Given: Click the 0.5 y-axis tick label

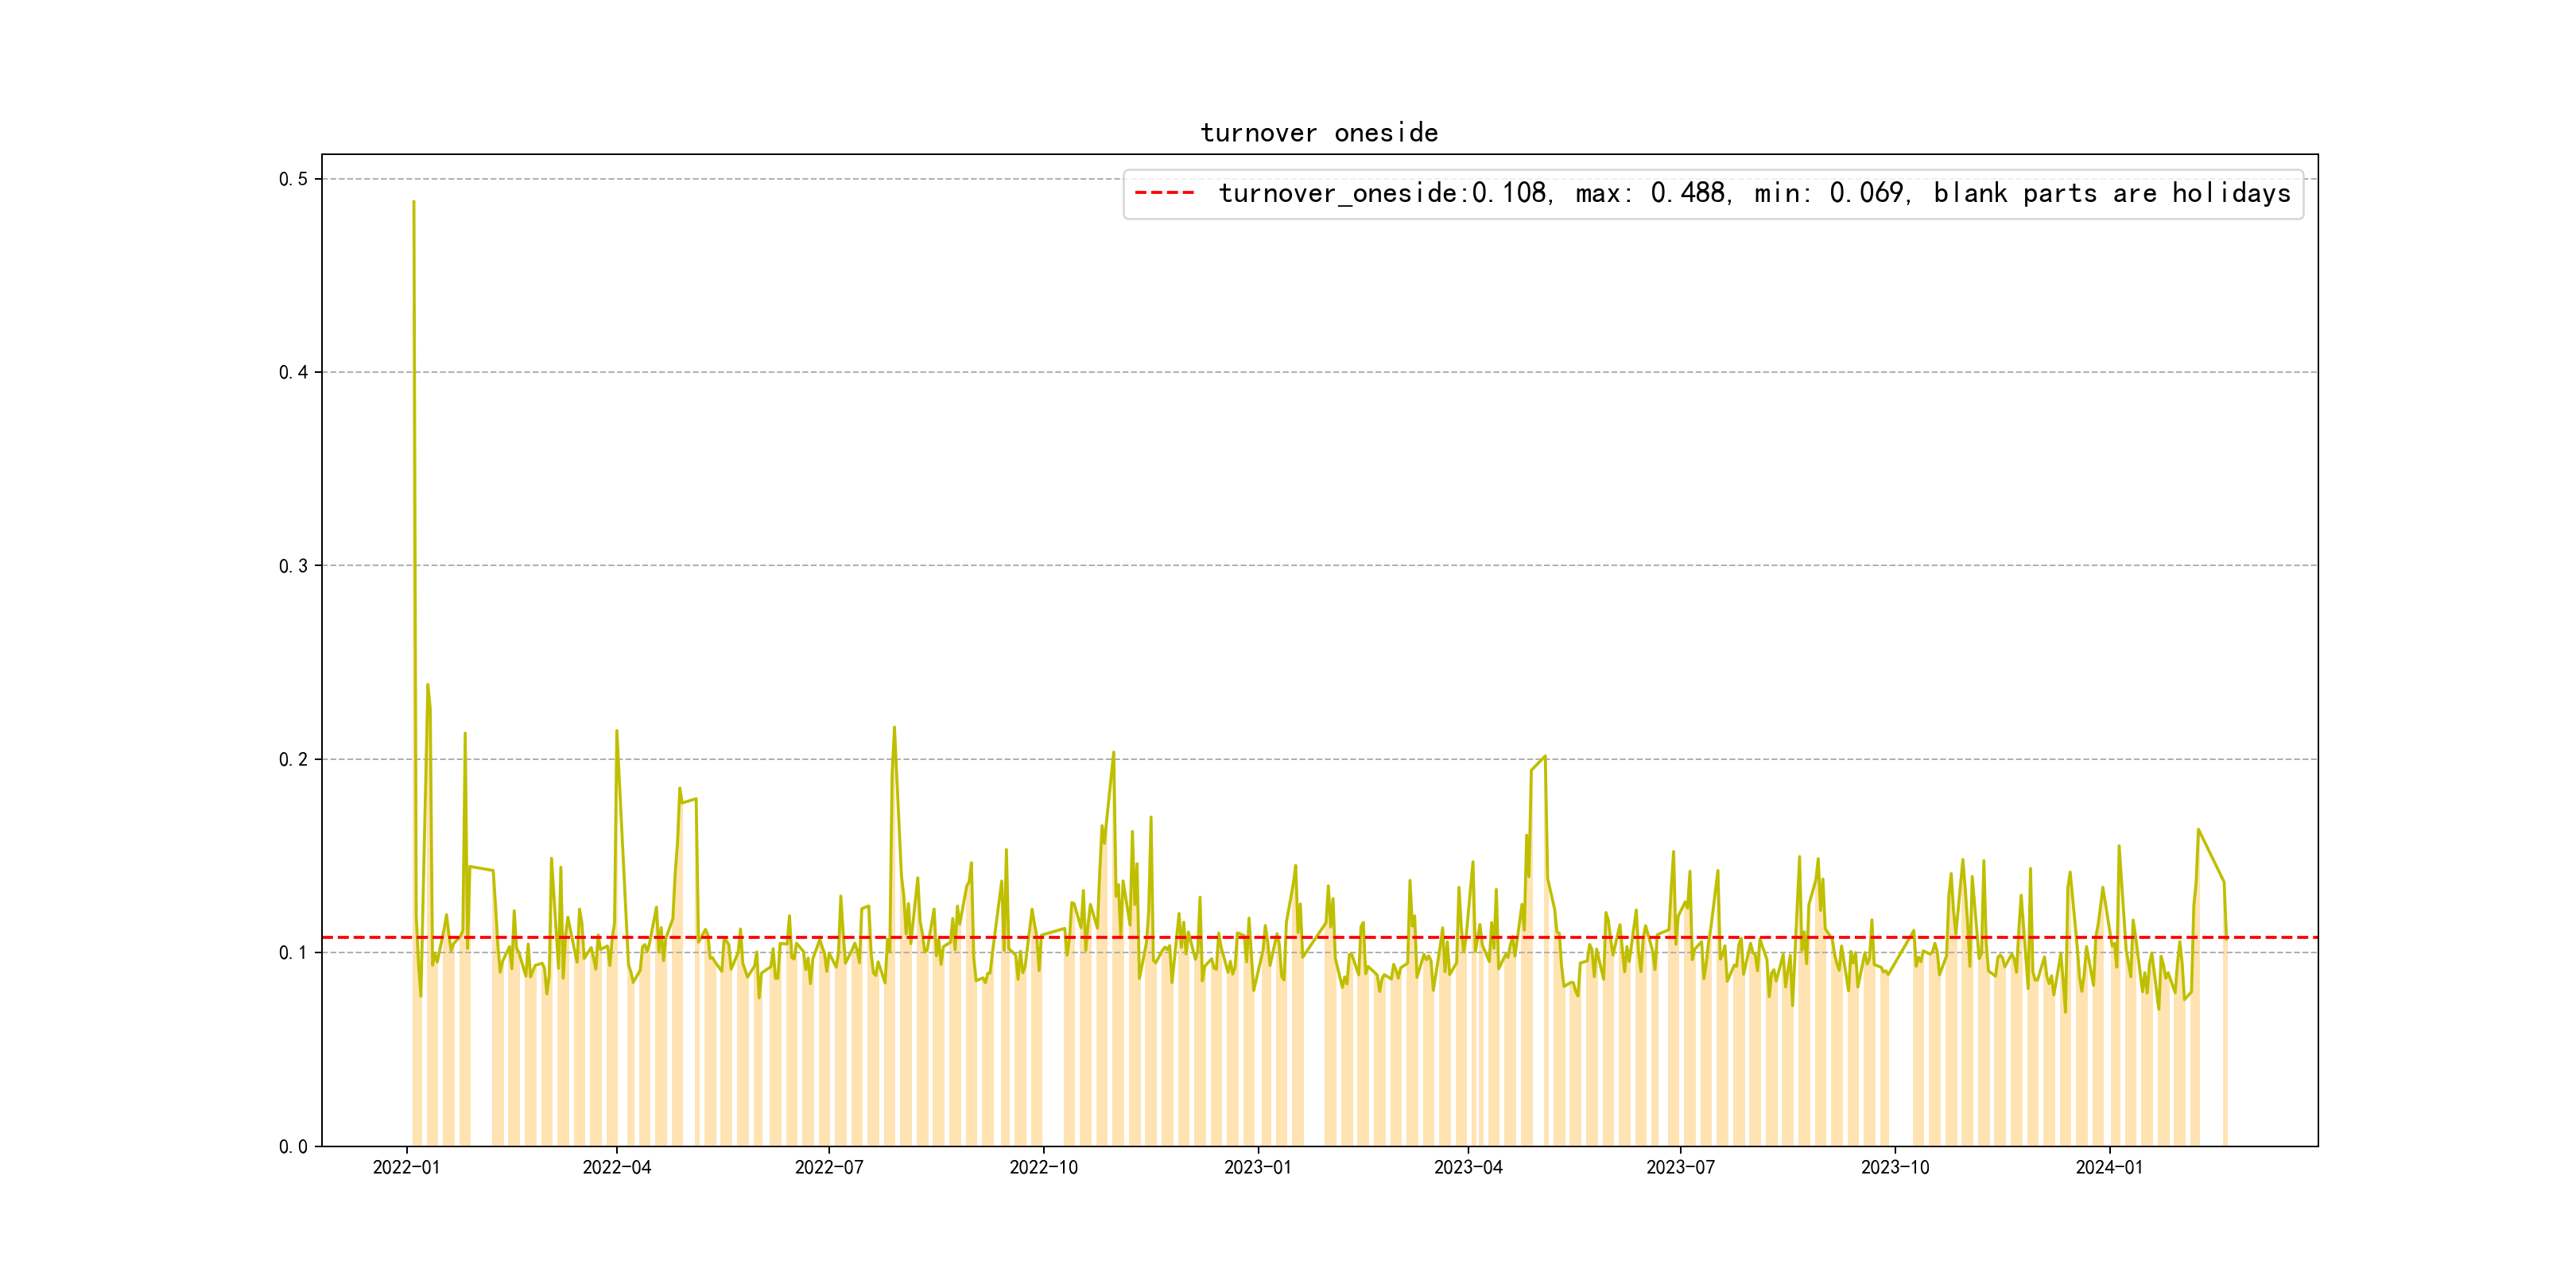Looking at the screenshot, I should [293, 179].
